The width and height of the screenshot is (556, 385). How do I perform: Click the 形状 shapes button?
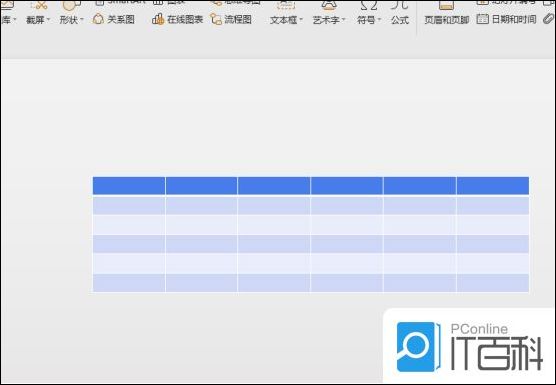(68, 19)
